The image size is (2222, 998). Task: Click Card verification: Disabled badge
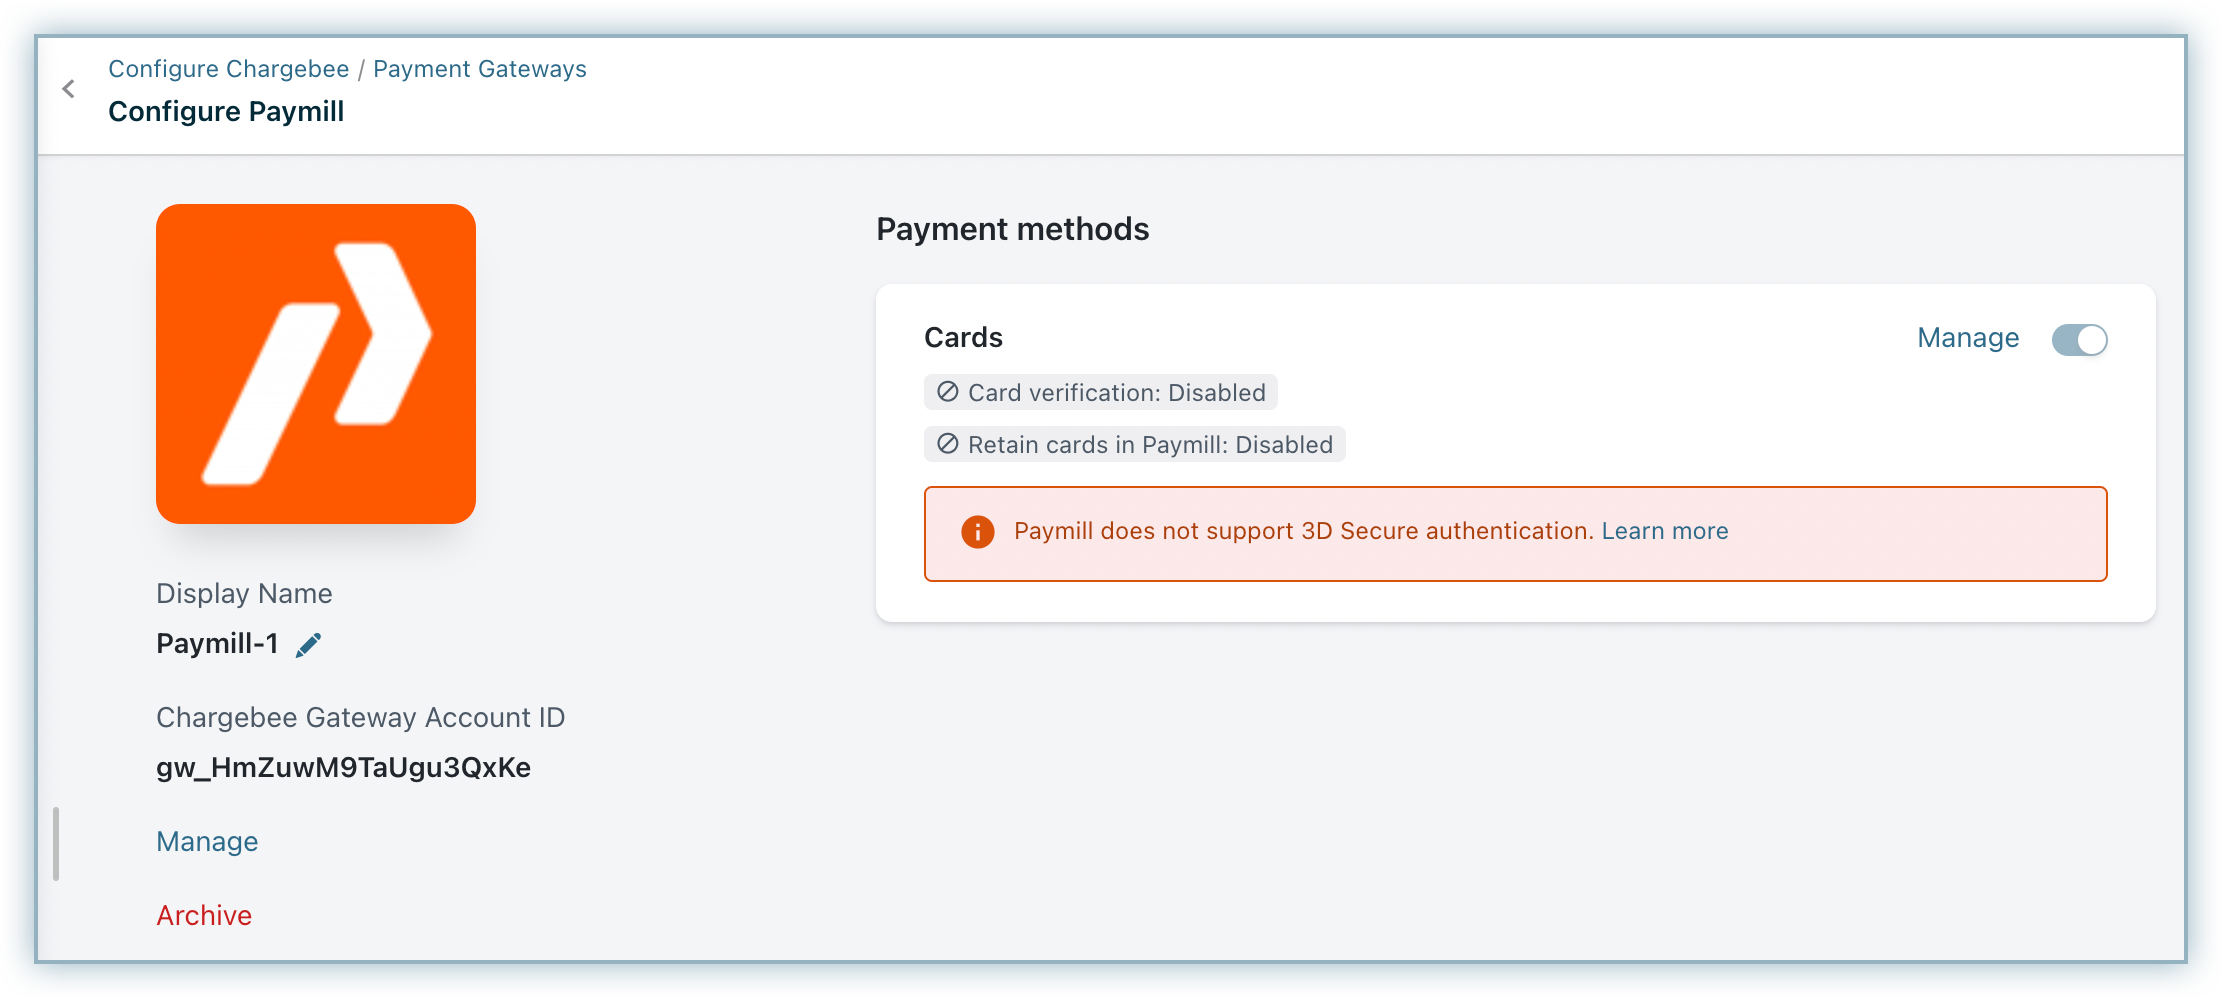1101,392
